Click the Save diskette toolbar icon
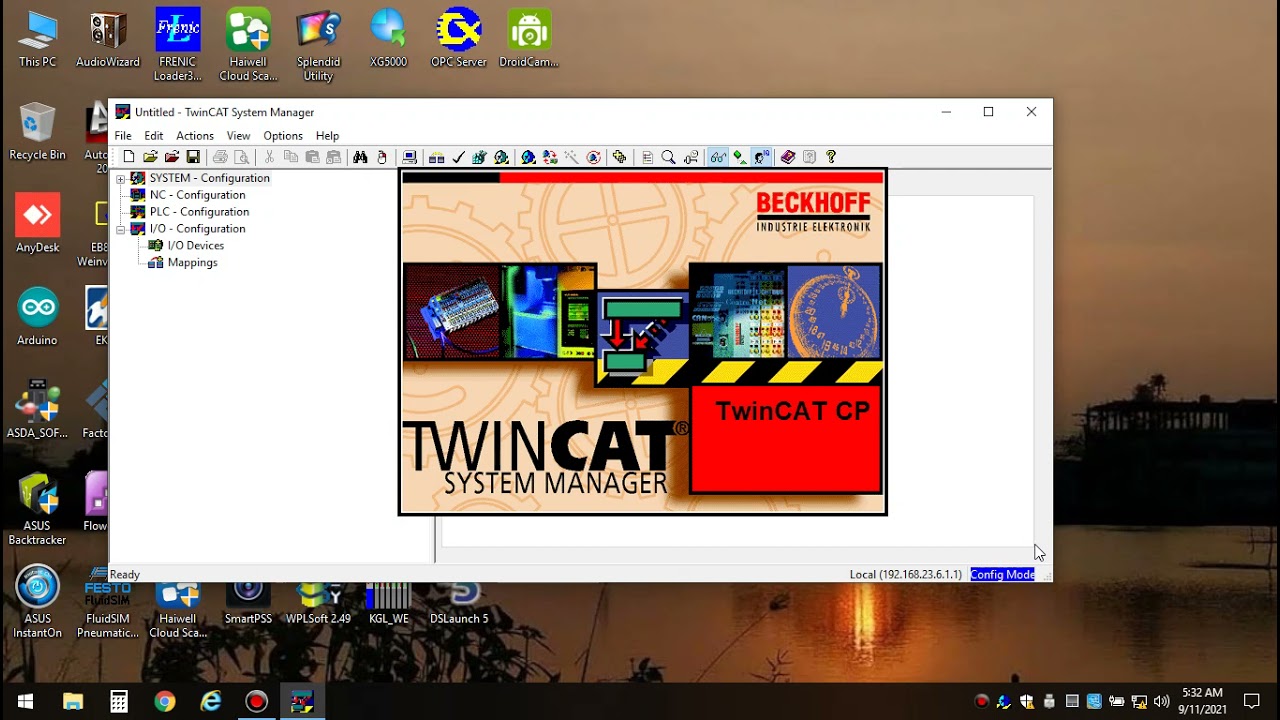Screen dimensions: 1280x720 [193, 157]
